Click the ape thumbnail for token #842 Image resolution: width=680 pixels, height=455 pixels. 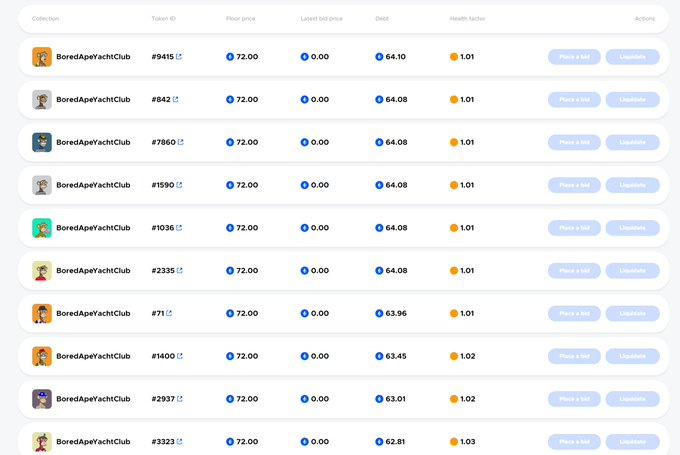tap(42, 99)
